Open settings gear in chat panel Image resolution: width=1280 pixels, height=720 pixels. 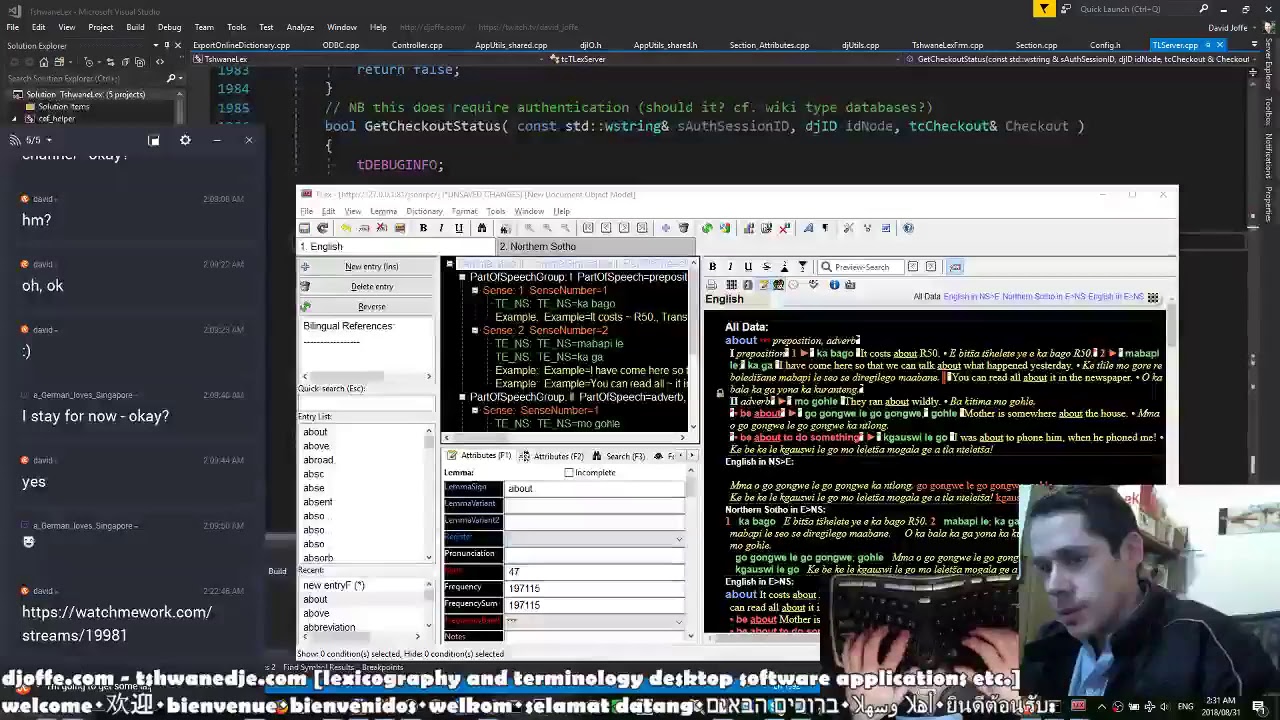pyautogui.click(x=185, y=140)
